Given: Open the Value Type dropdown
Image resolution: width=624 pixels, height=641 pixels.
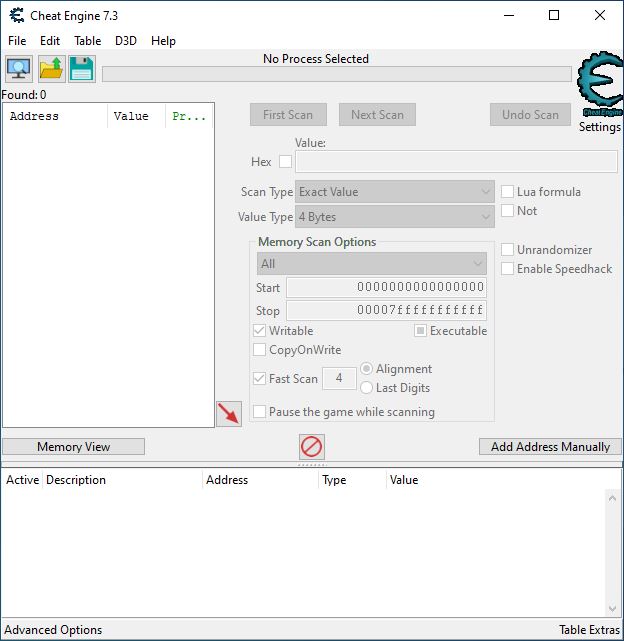Looking at the screenshot, I should (x=395, y=217).
